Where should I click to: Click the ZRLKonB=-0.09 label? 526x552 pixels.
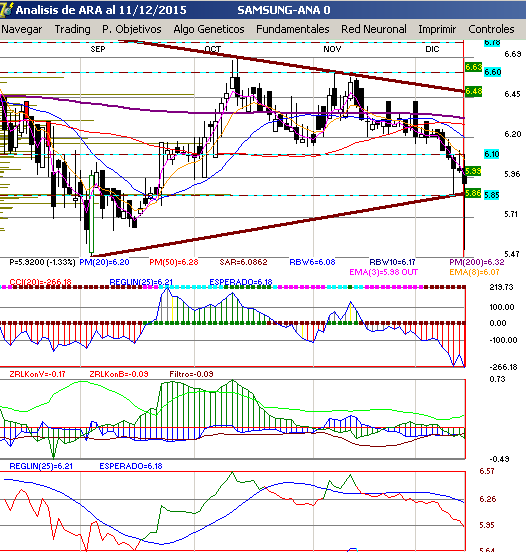[119, 374]
